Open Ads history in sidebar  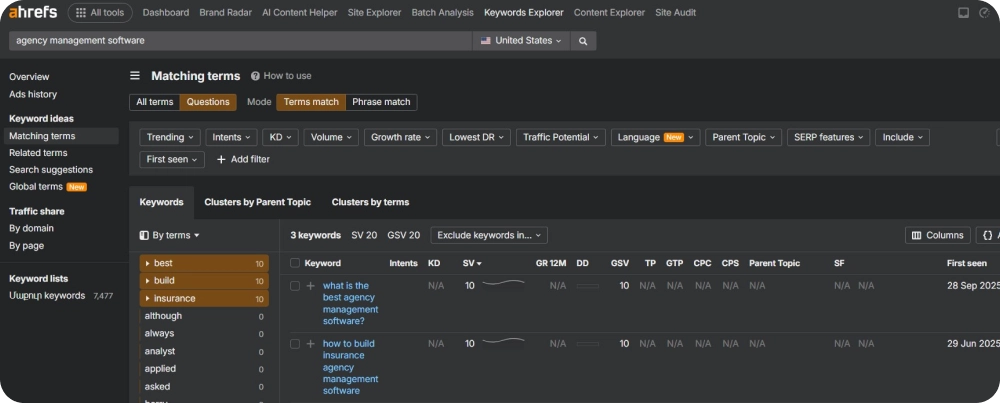[x=33, y=94]
